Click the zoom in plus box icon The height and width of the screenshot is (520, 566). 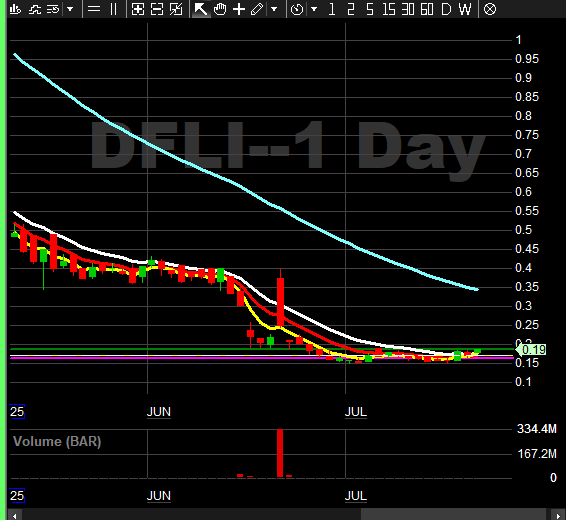138,9
